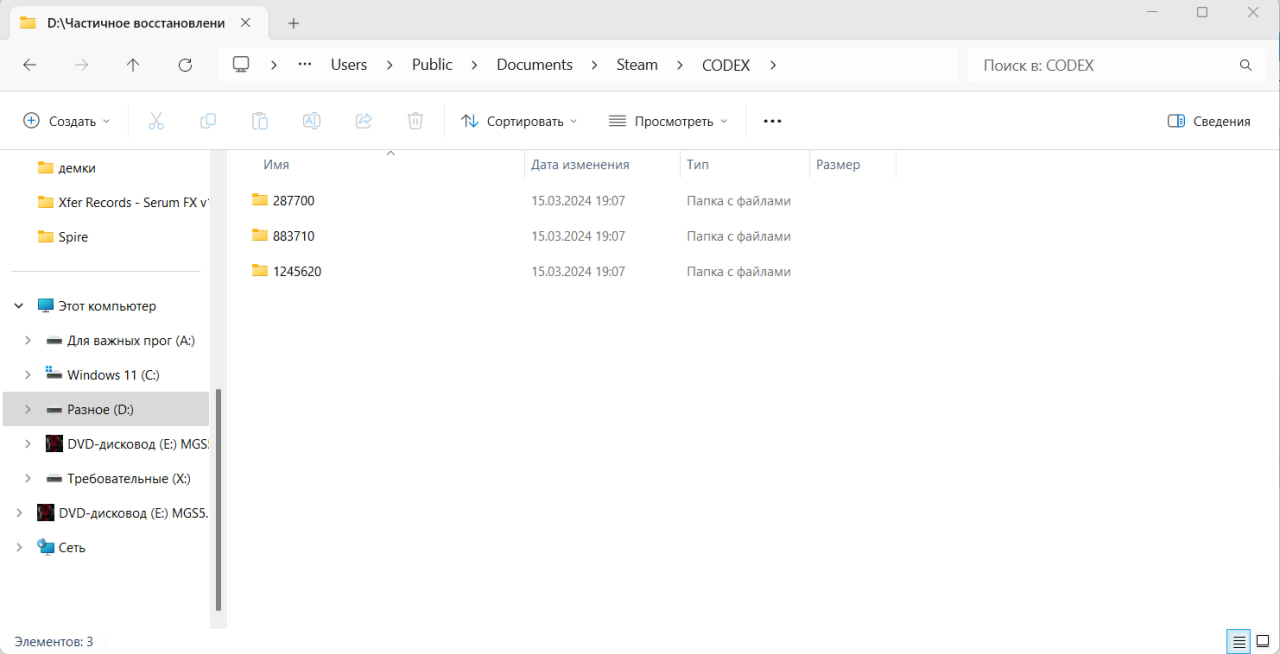
Task: Click the Back navigation arrow
Action: pyautogui.click(x=30, y=65)
